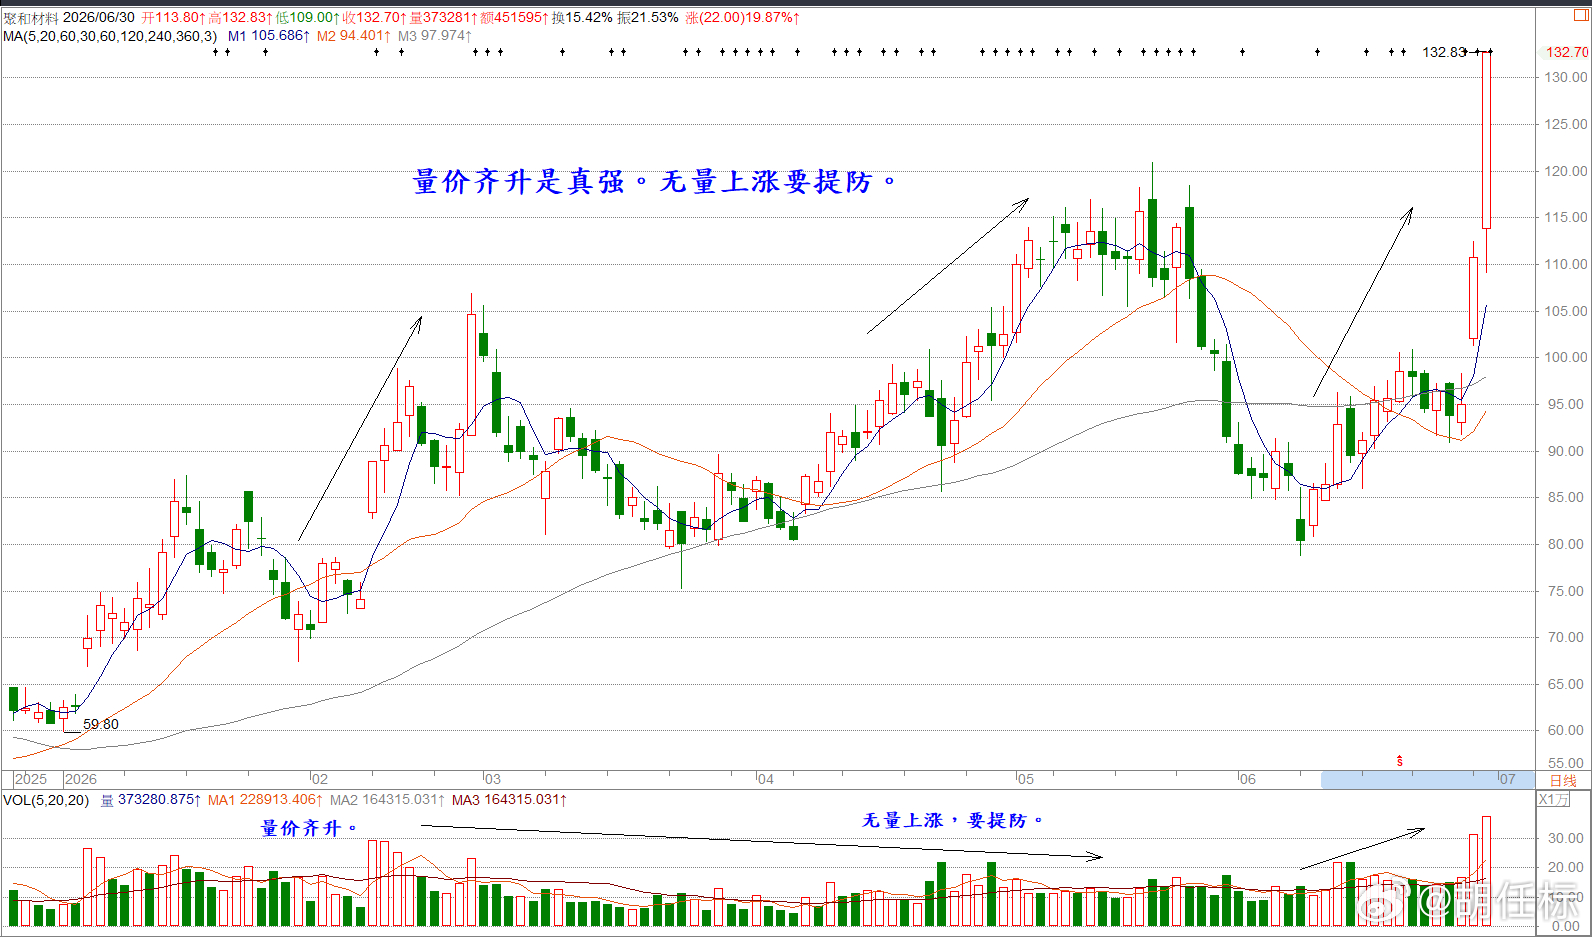Click the 05 month marker on time axis
The image size is (1592, 938).
1026,779
